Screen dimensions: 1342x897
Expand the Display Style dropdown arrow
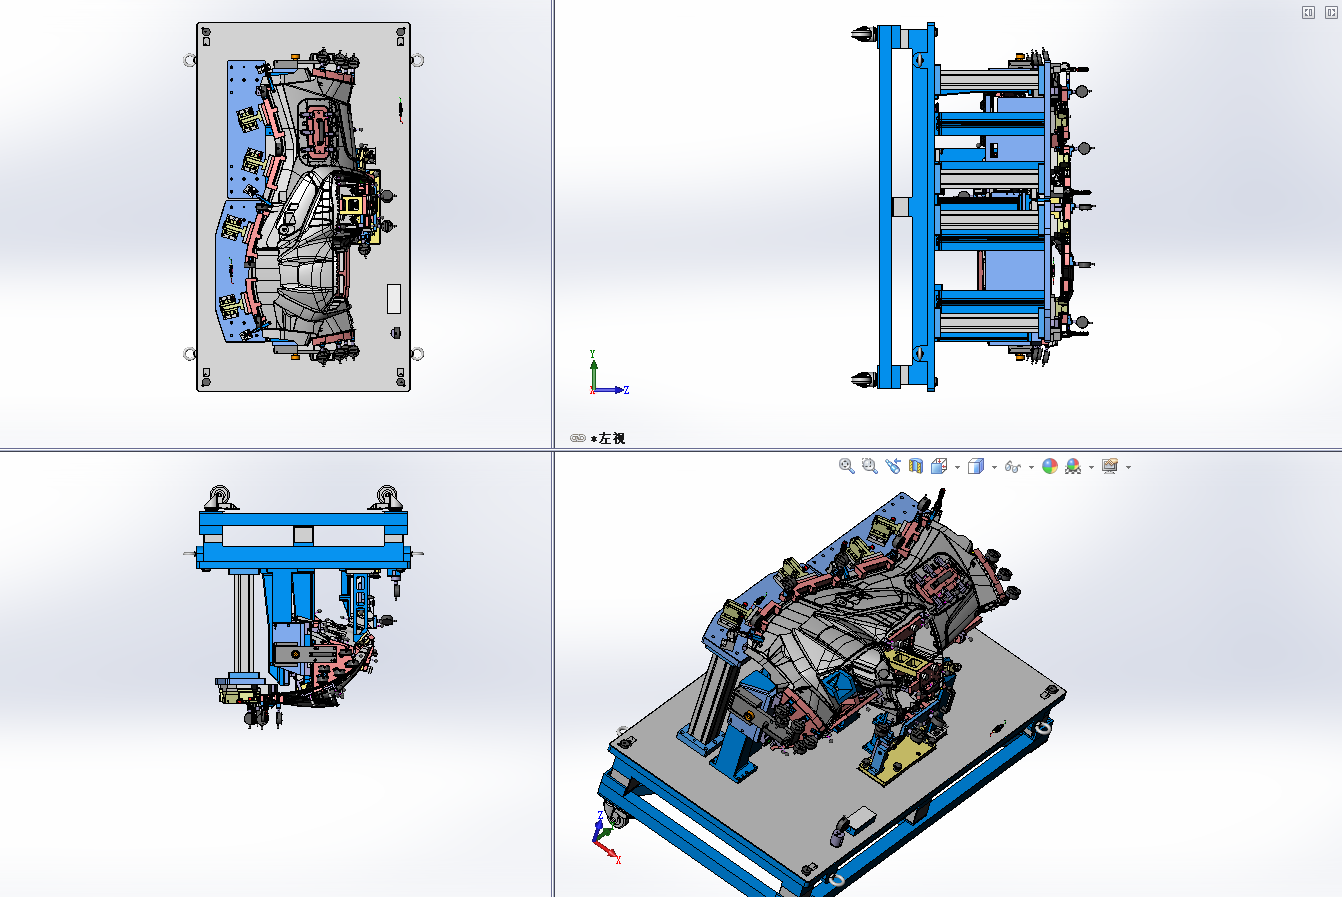[994, 467]
